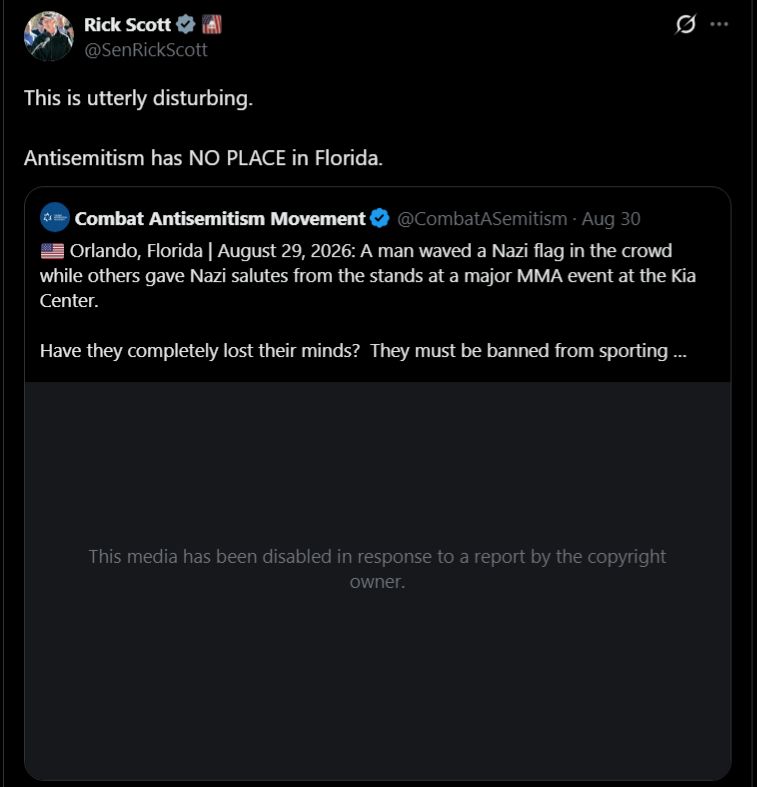This screenshot has width=757, height=787.
Task: Open the @SenRickScott handle link
Action: (146, 50)
